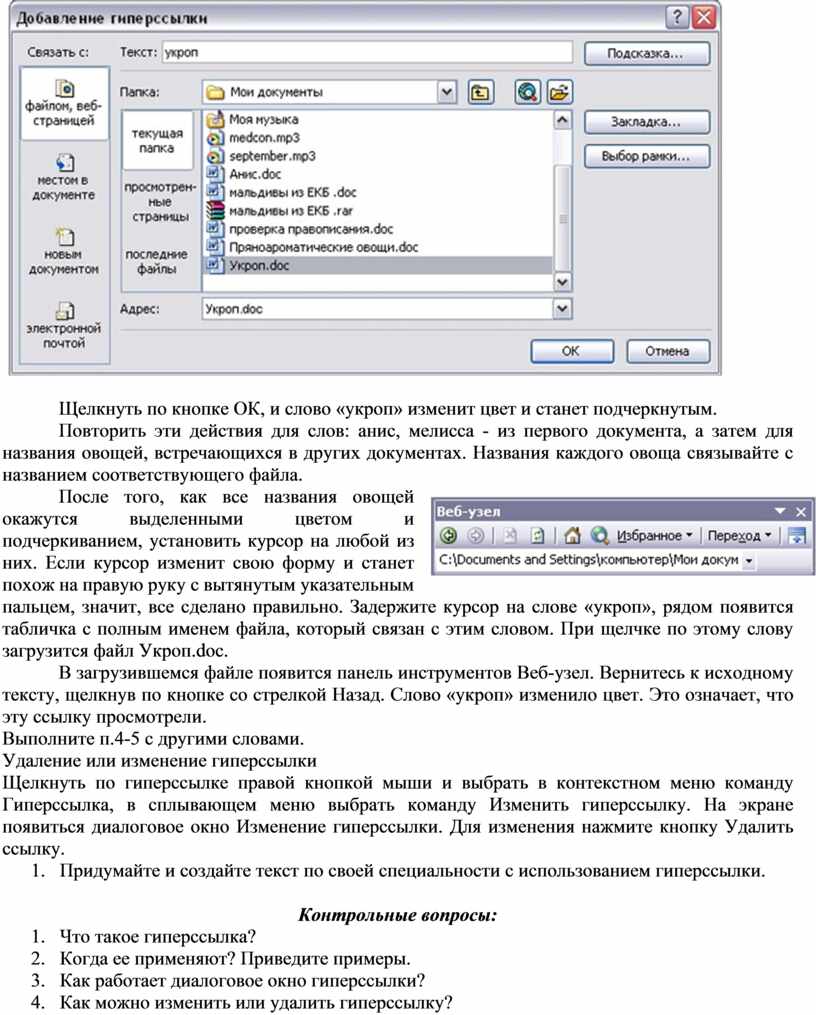Screen dimensions: 816x1015
Task: Click the show only Web toolbar icon
Action: click(x=797, y=535)
